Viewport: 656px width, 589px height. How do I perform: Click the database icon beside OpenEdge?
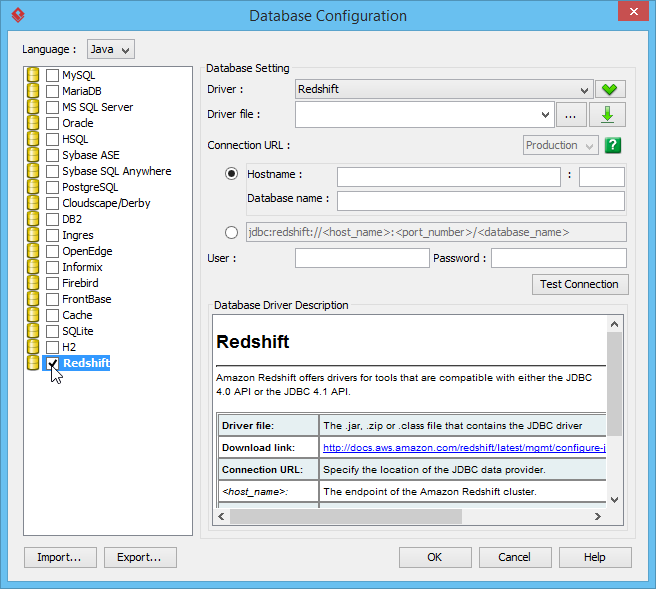coord(33,251)
